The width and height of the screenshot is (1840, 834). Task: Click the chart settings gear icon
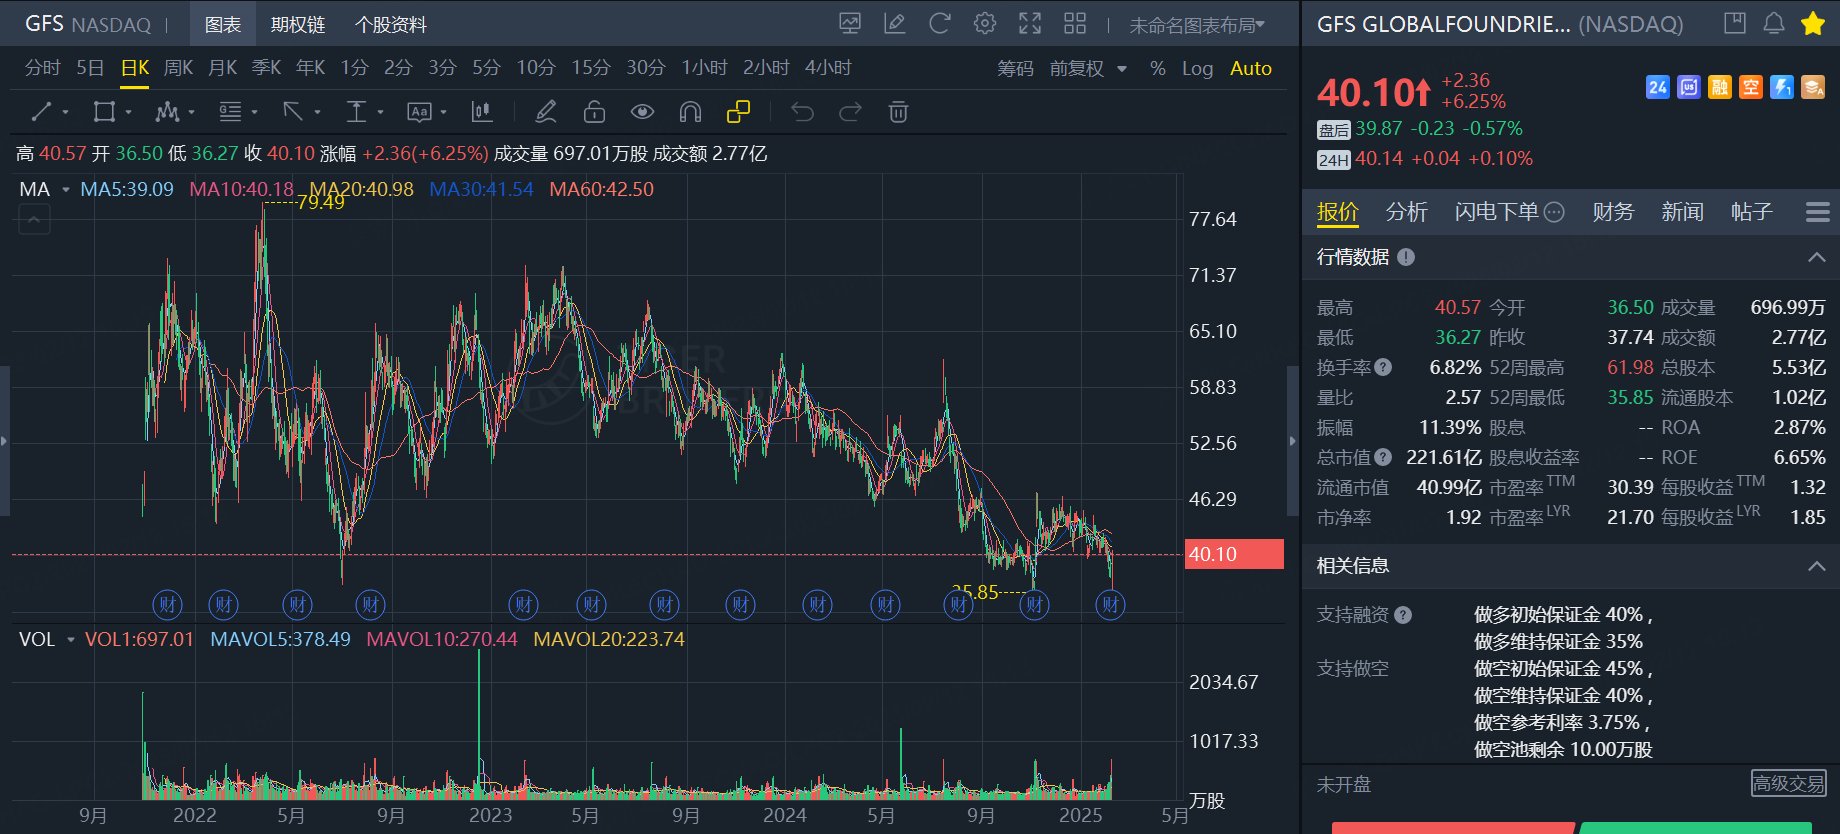click(985, 24)
